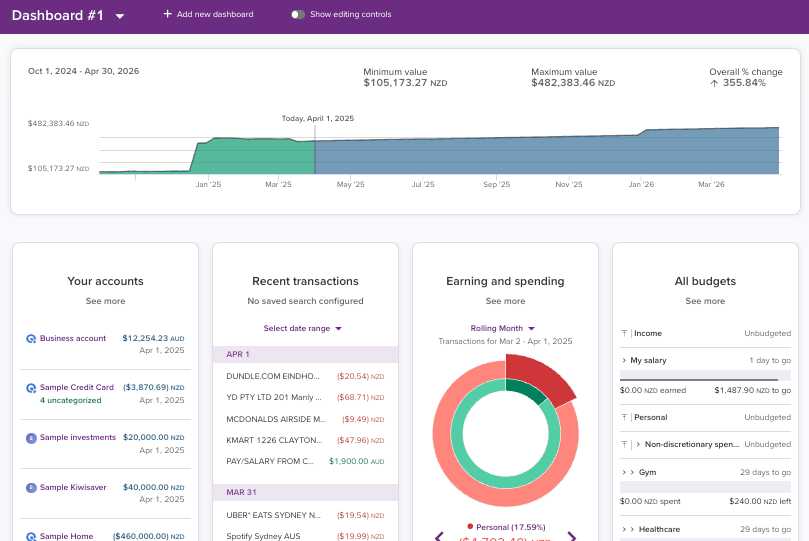
Task: Click the Today, April 1, 2025 chart marker
Action: pos(317,119)
